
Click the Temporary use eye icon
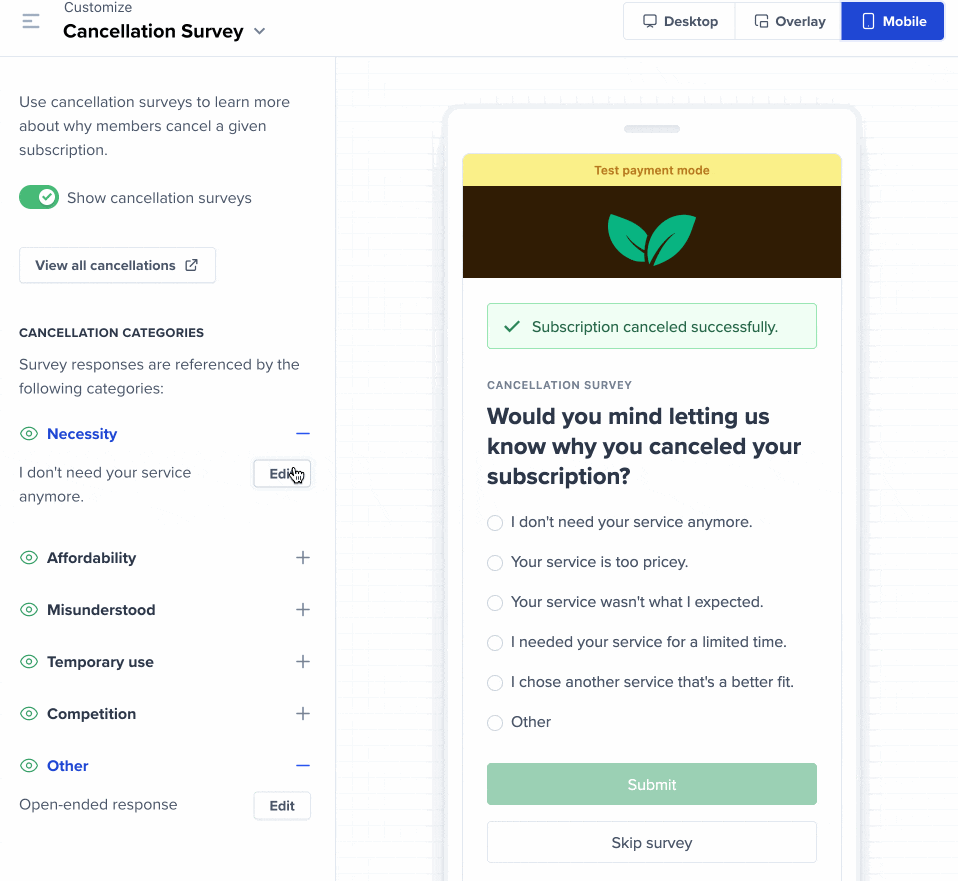[x=29, y=662]
